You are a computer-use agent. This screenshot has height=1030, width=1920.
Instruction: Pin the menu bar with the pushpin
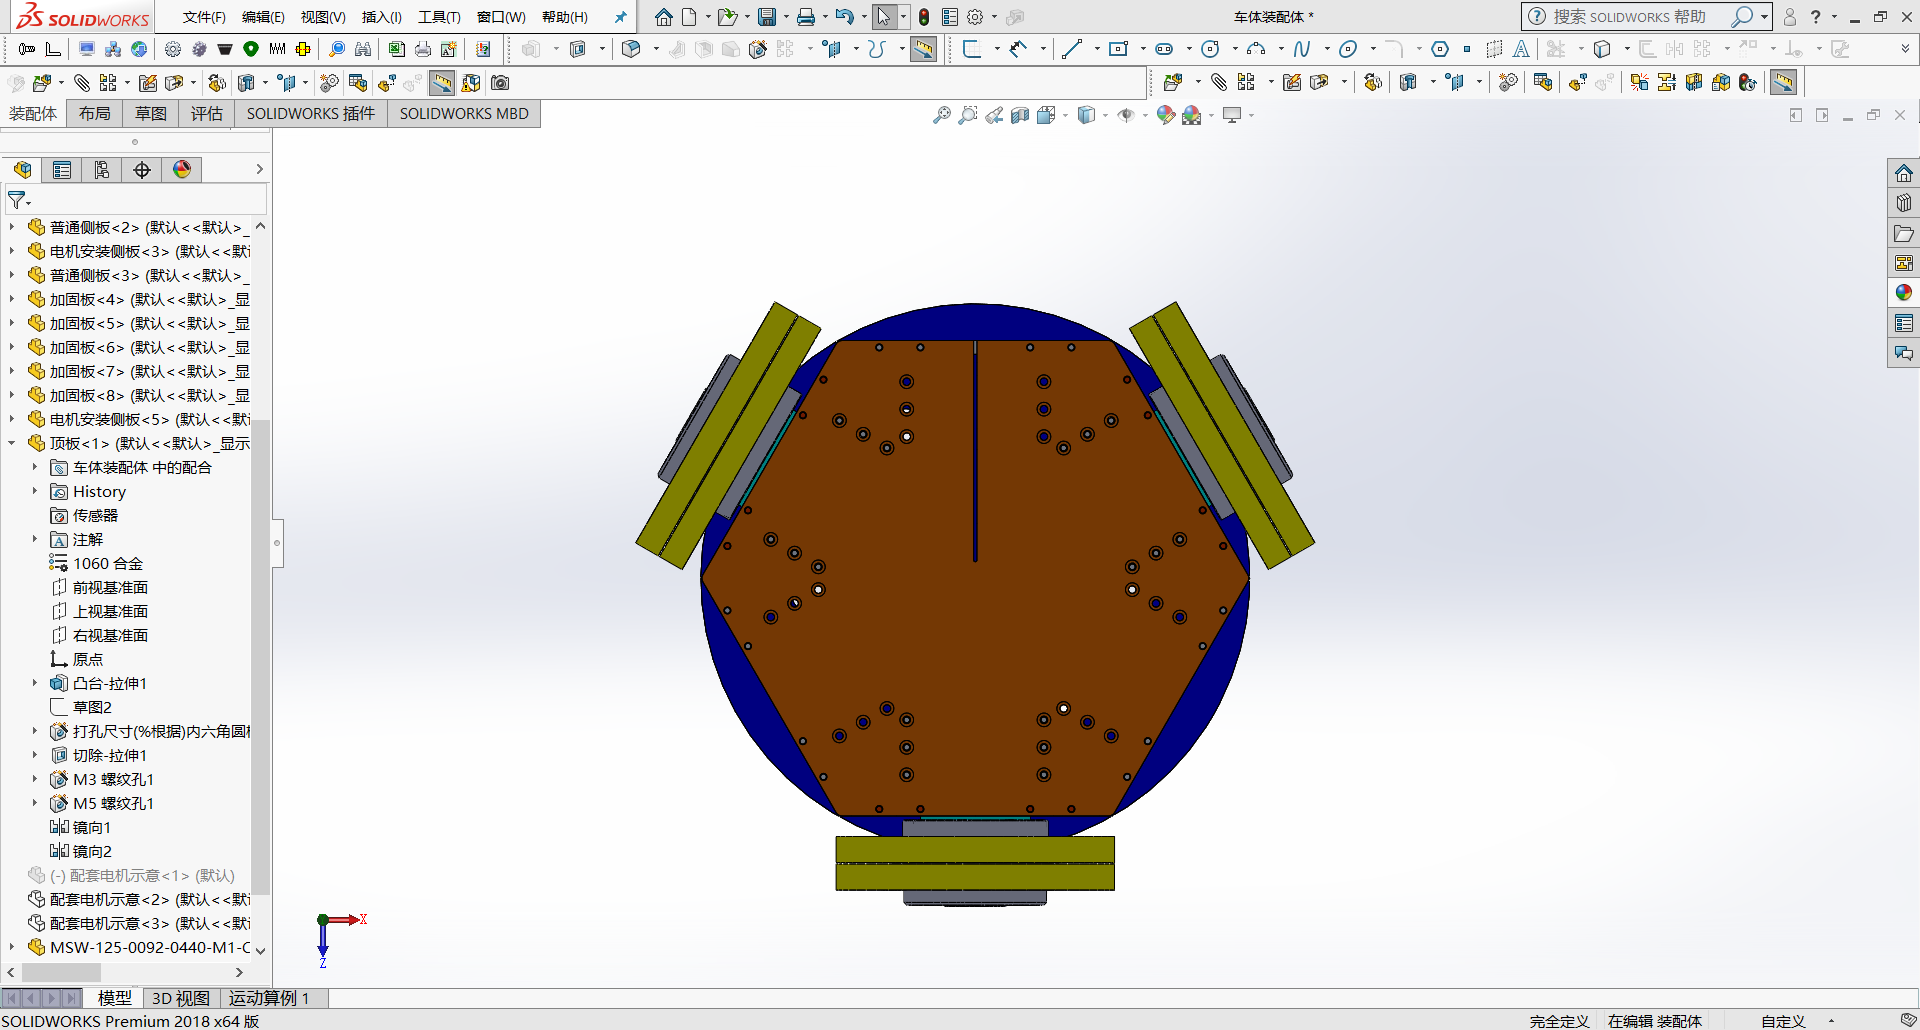point(620,17)
